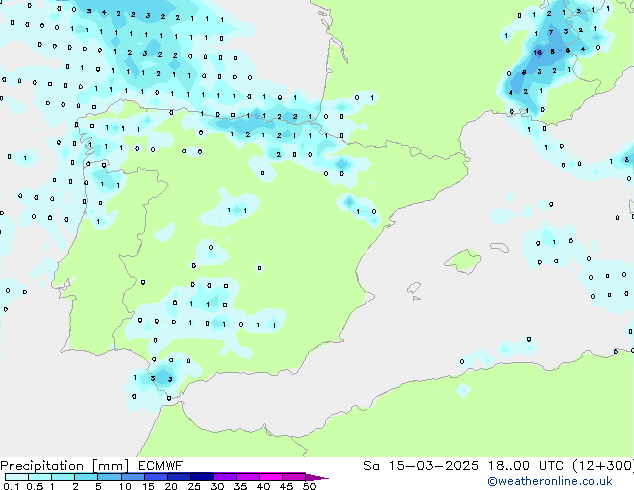Click the 2–5 mm legend swatch
The height and width of the screenshot is (490, 634).
point(86,477)
